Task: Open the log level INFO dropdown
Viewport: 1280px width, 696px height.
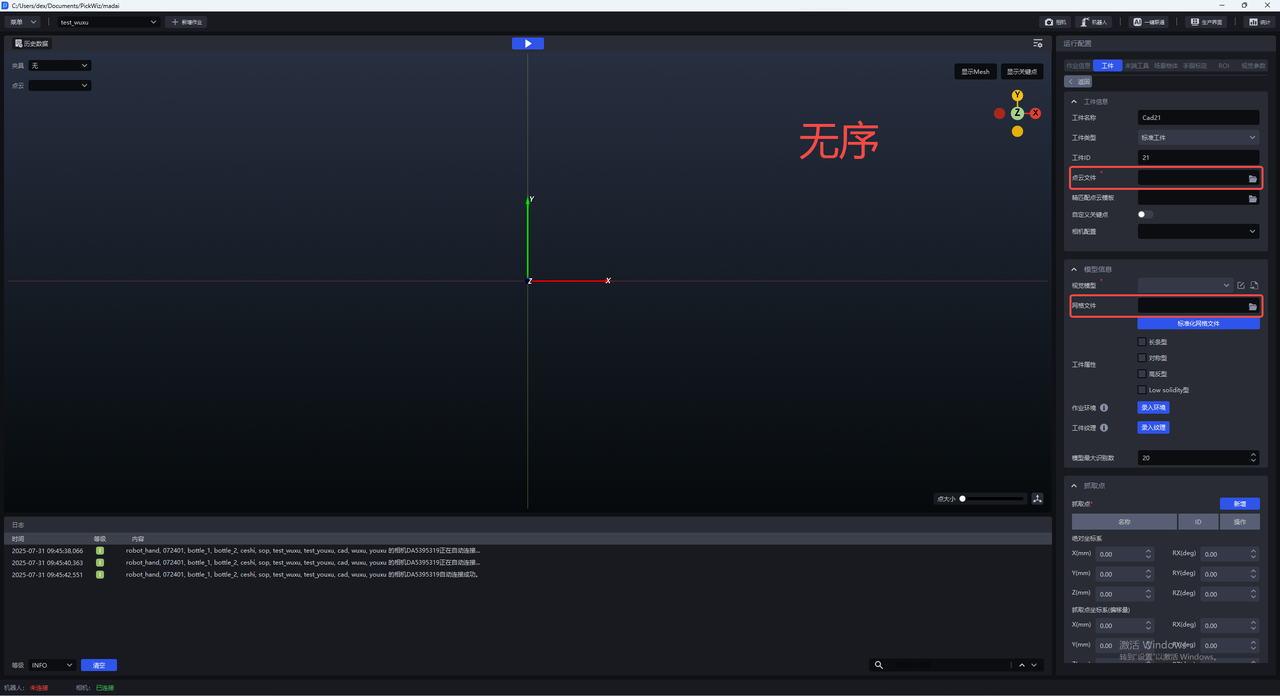Action: (x=52, y=665)
